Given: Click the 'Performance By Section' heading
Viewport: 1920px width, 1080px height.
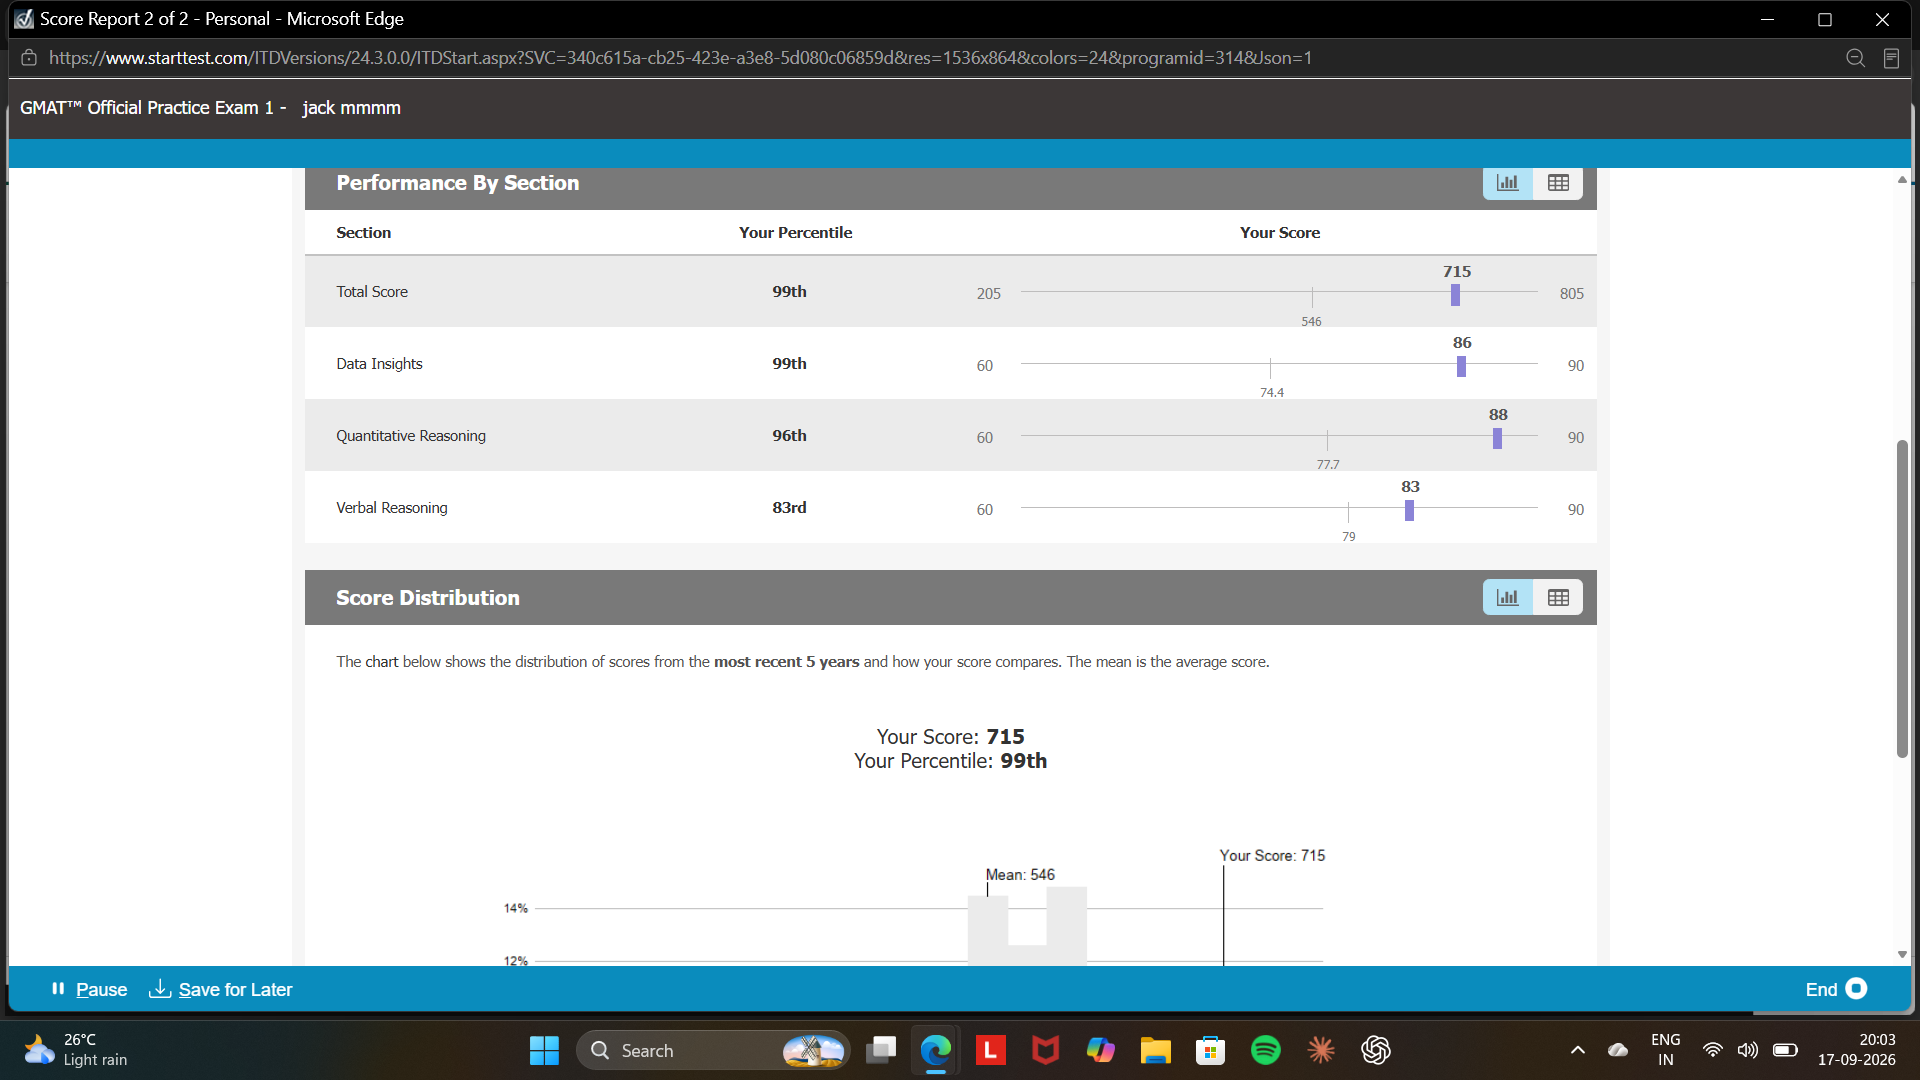Looking at the screenshot, I should click(458, 183).
